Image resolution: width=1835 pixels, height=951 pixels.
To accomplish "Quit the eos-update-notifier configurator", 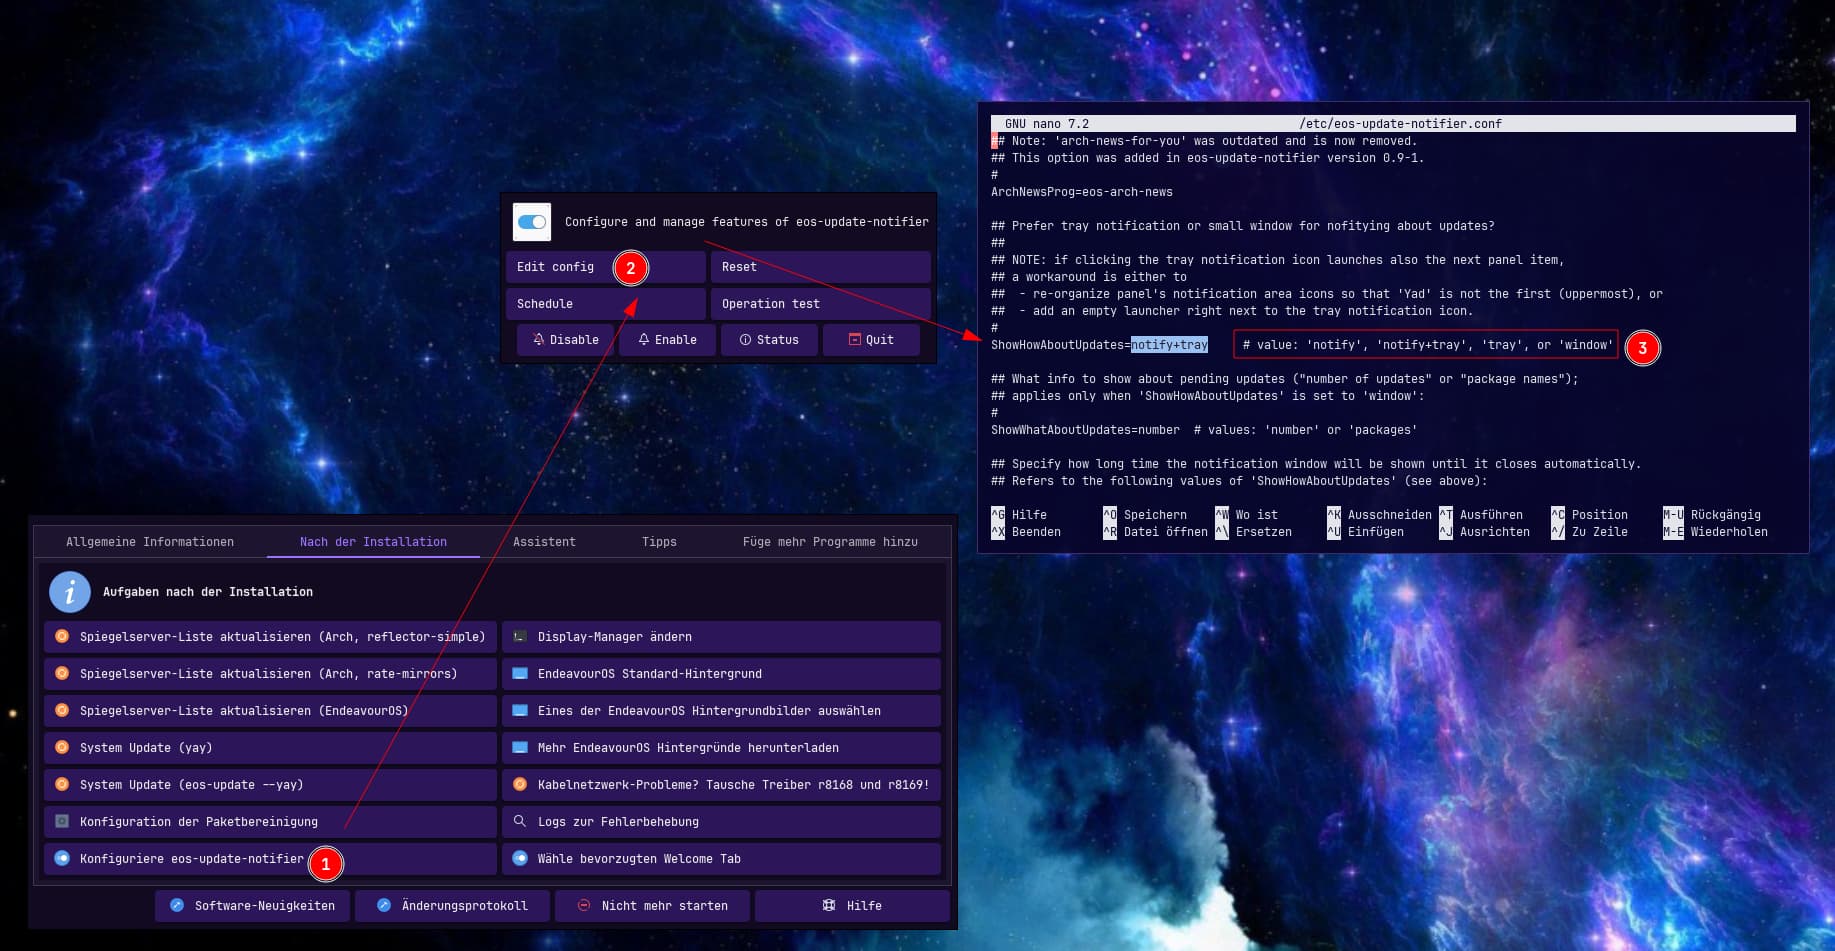I will (x=871, y=340).
